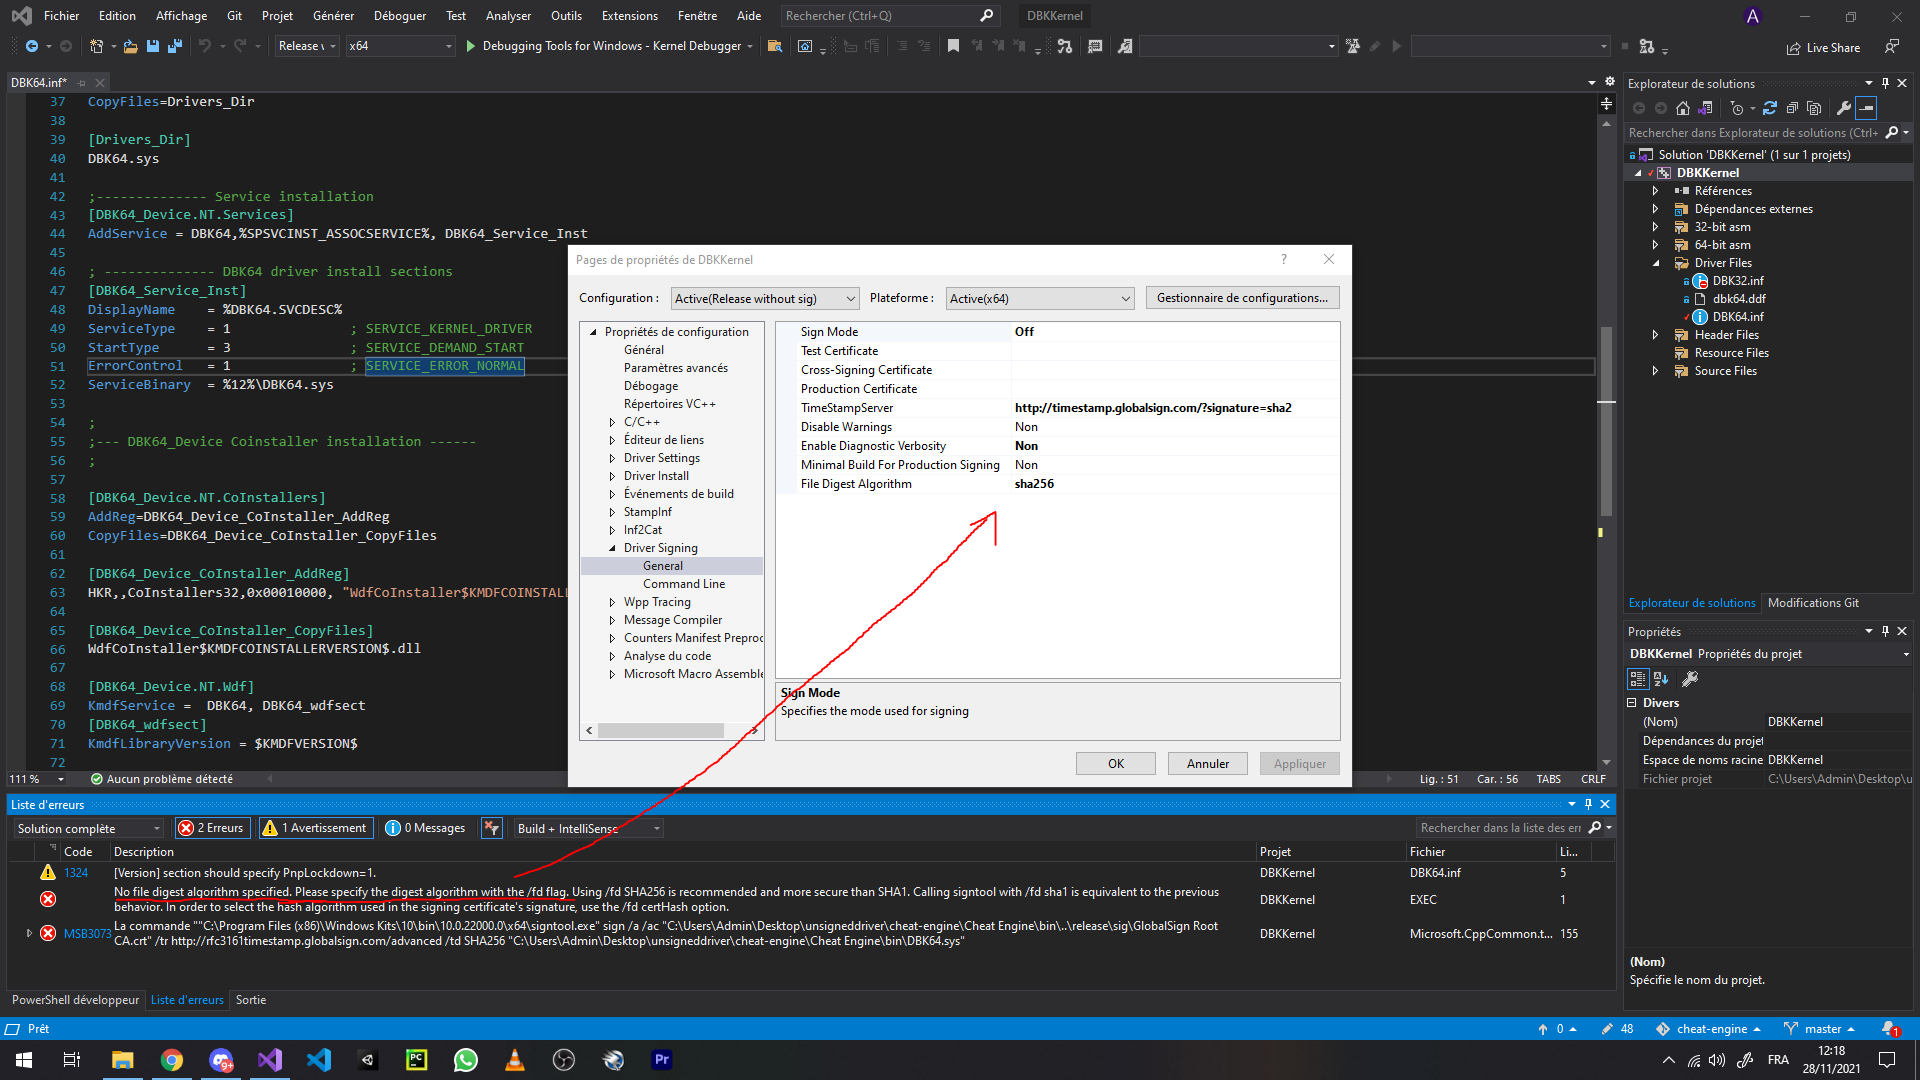Toggle the 0 Messages filter button

(x=427, y=828)
